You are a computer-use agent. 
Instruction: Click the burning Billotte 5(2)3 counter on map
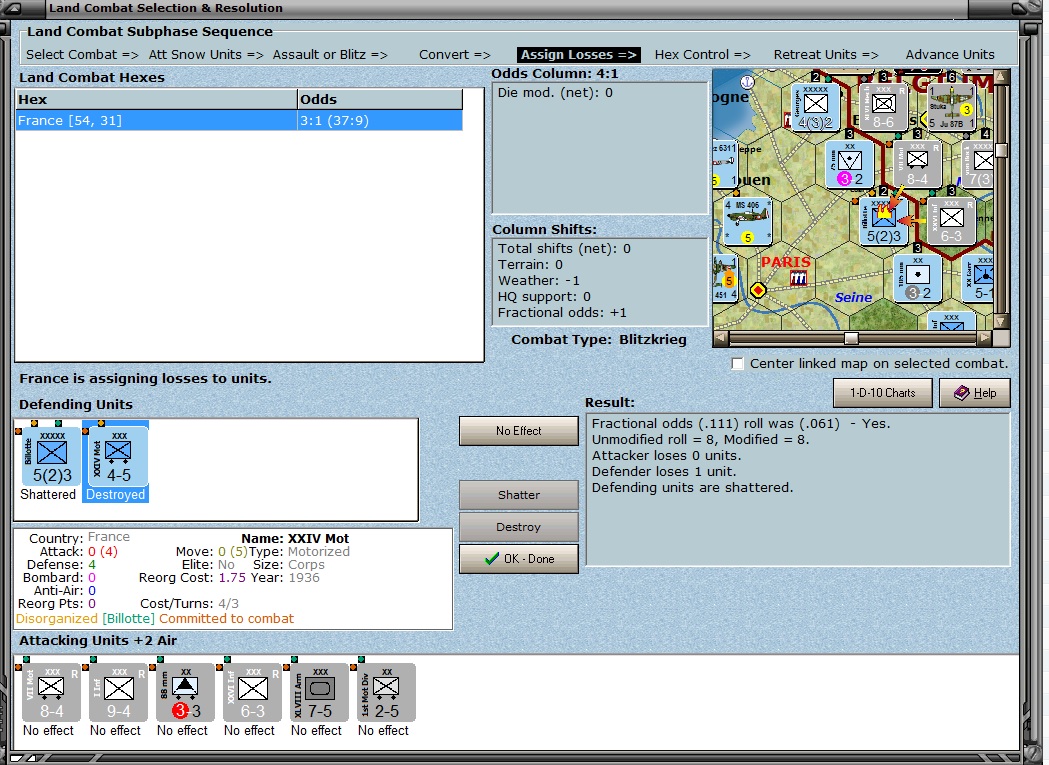point(883,220)
